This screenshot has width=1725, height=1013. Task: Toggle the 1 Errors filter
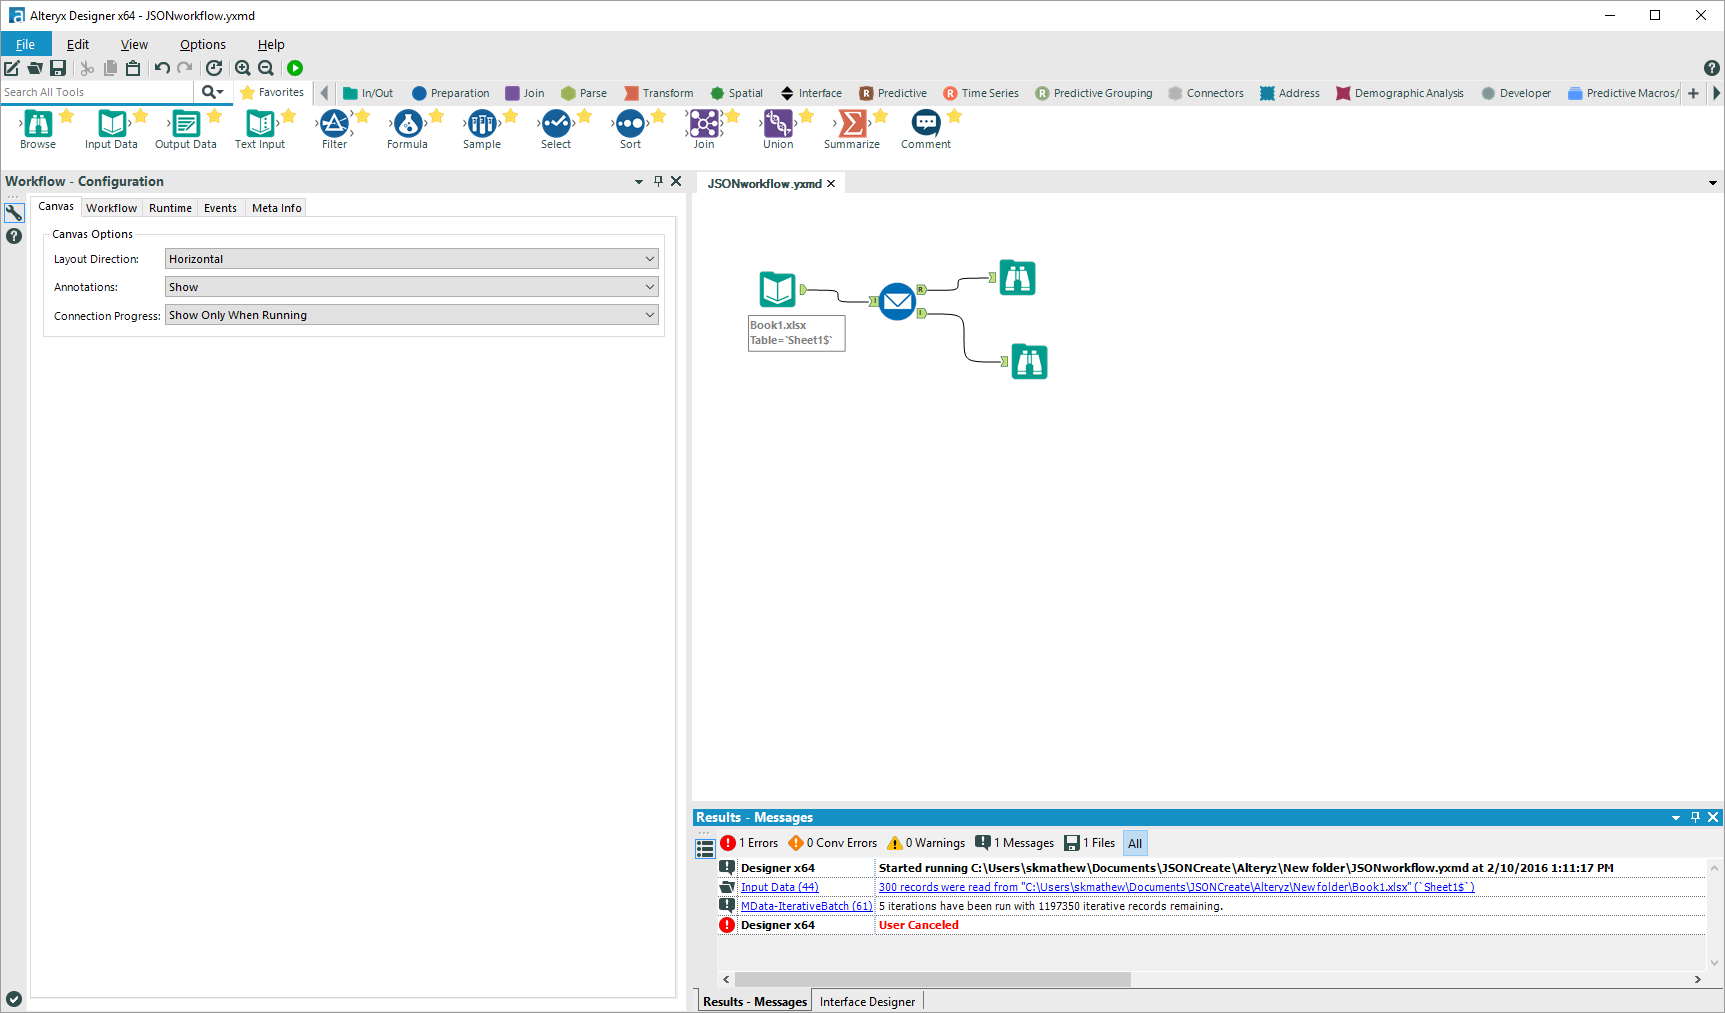point(749,843)
